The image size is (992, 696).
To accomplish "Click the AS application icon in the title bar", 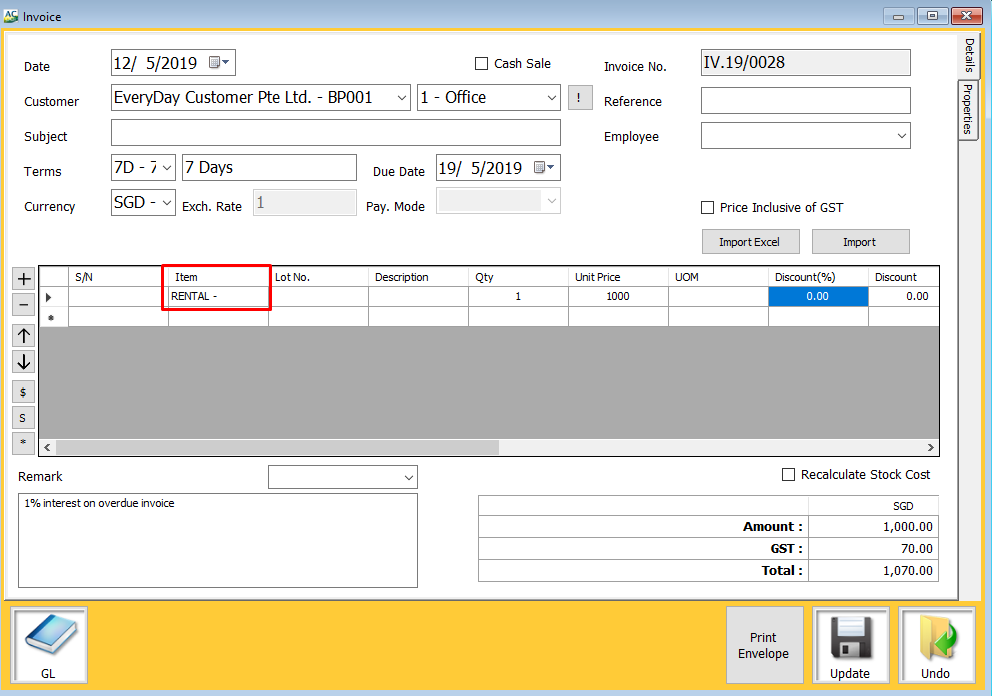I will (11, 16).
